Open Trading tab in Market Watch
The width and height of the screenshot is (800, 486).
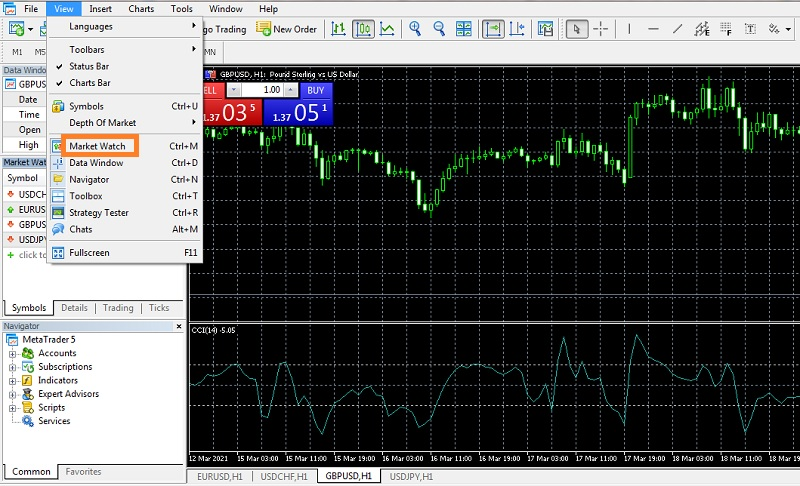[x=118, y=308]
